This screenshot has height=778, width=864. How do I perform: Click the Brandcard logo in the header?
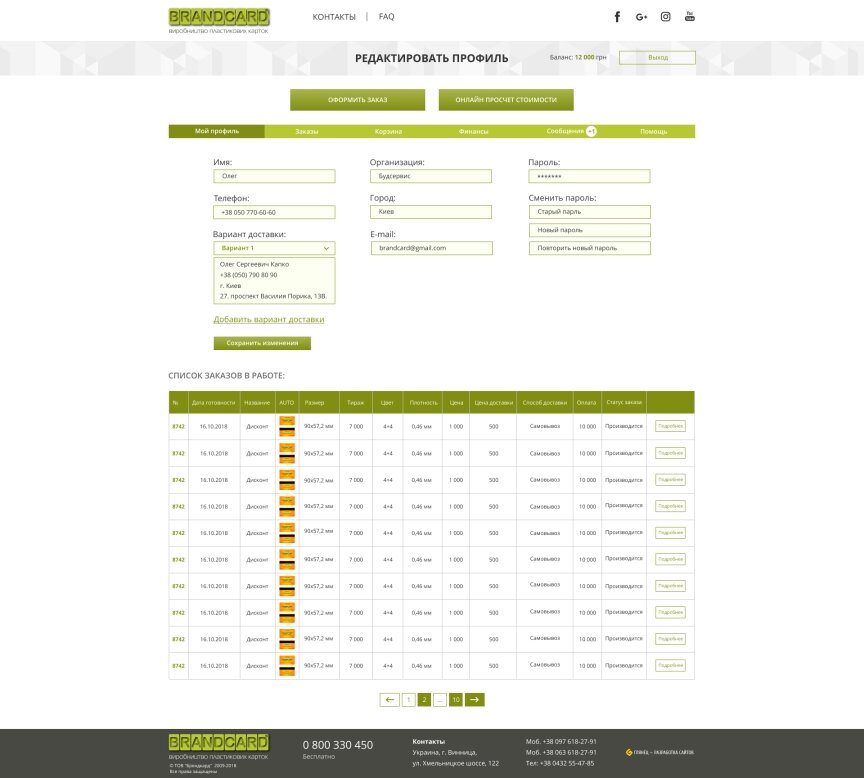pyautogui.click(x=219, y=21)
